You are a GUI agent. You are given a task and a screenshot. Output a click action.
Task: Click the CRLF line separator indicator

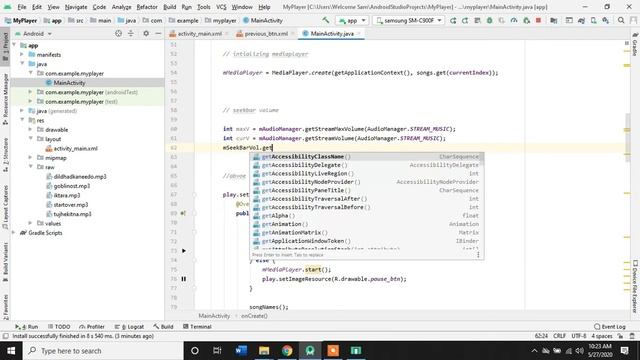[559, 336]
